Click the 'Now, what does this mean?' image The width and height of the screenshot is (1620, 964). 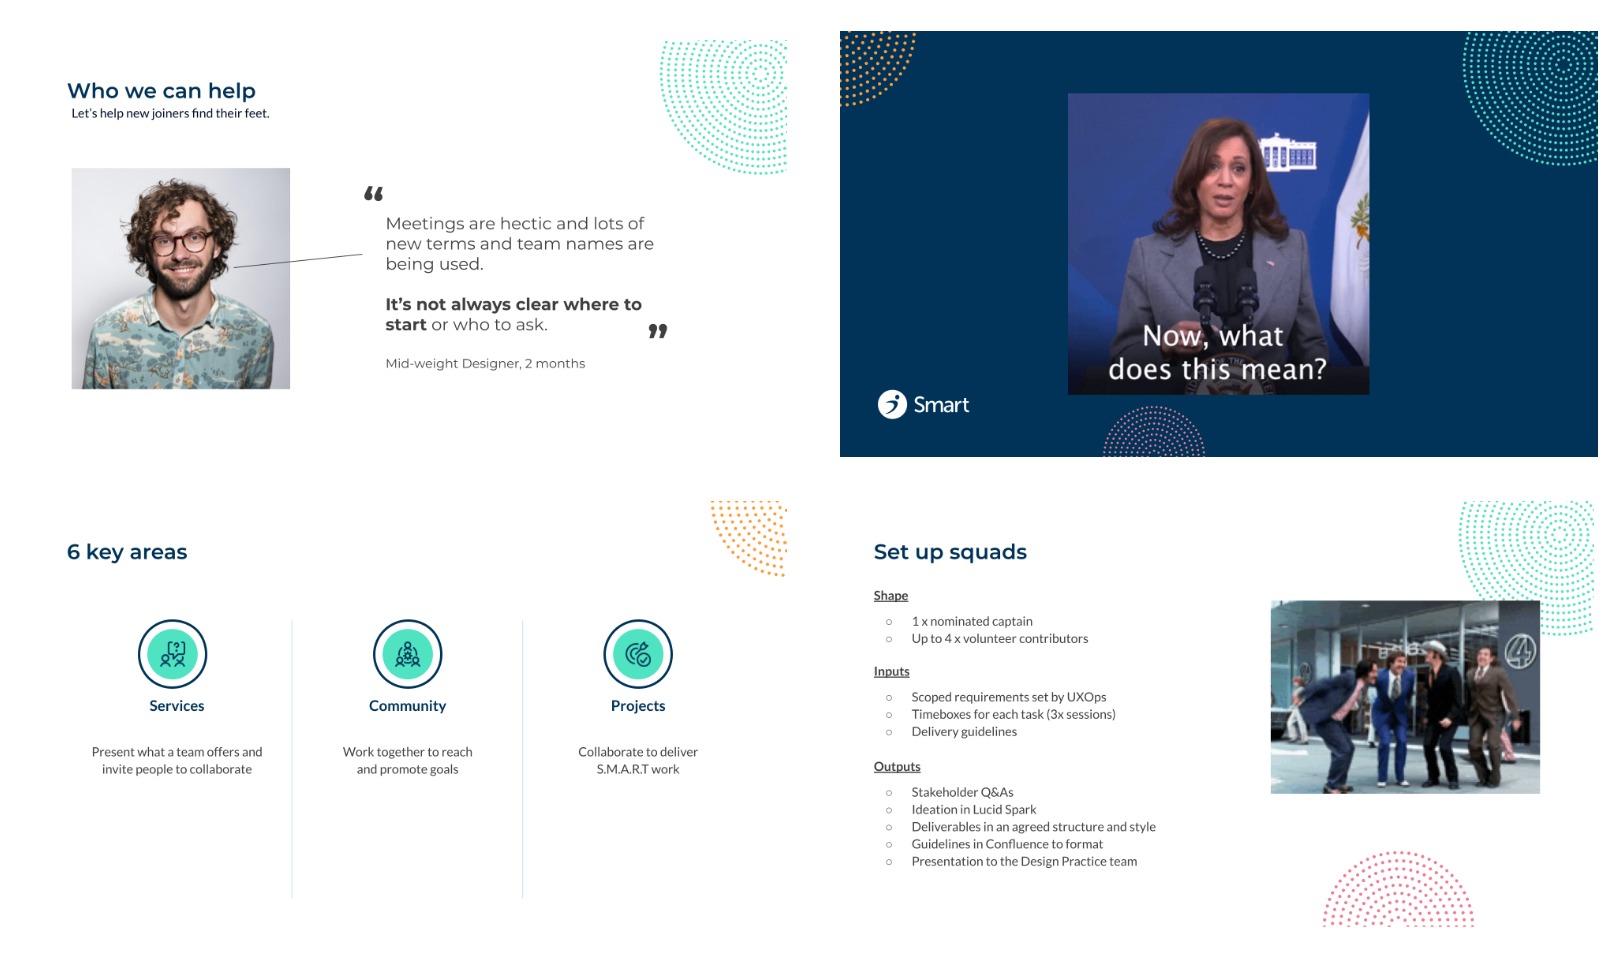point(1218,244)
